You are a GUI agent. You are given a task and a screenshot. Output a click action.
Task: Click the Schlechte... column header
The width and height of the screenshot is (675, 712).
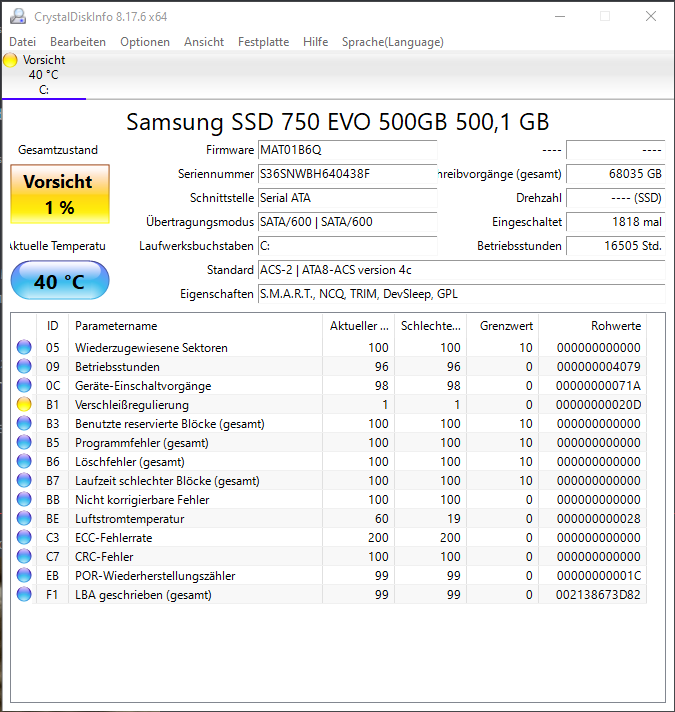coord(430,326)
